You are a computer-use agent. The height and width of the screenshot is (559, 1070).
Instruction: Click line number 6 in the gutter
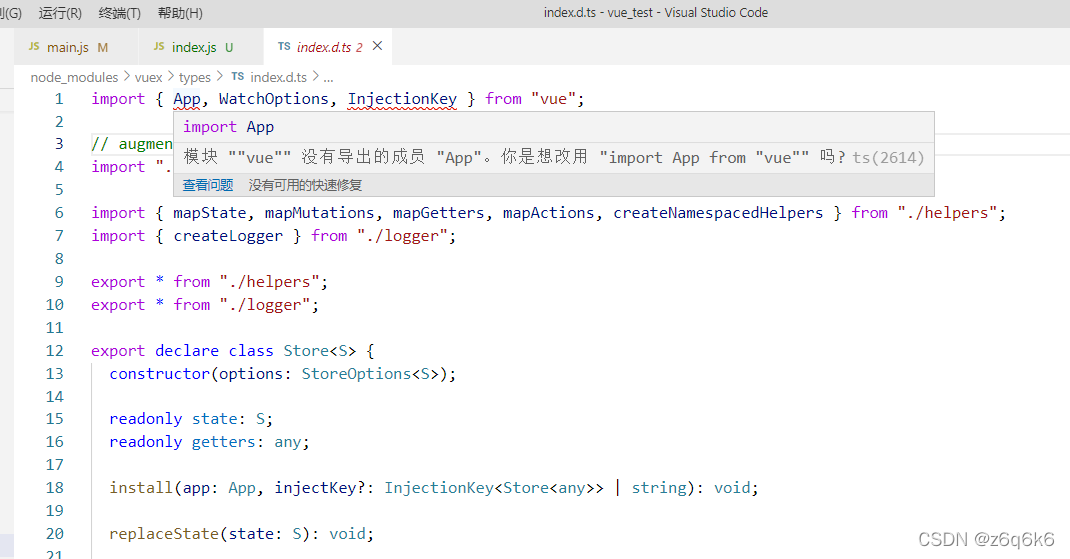click(59, 213)
